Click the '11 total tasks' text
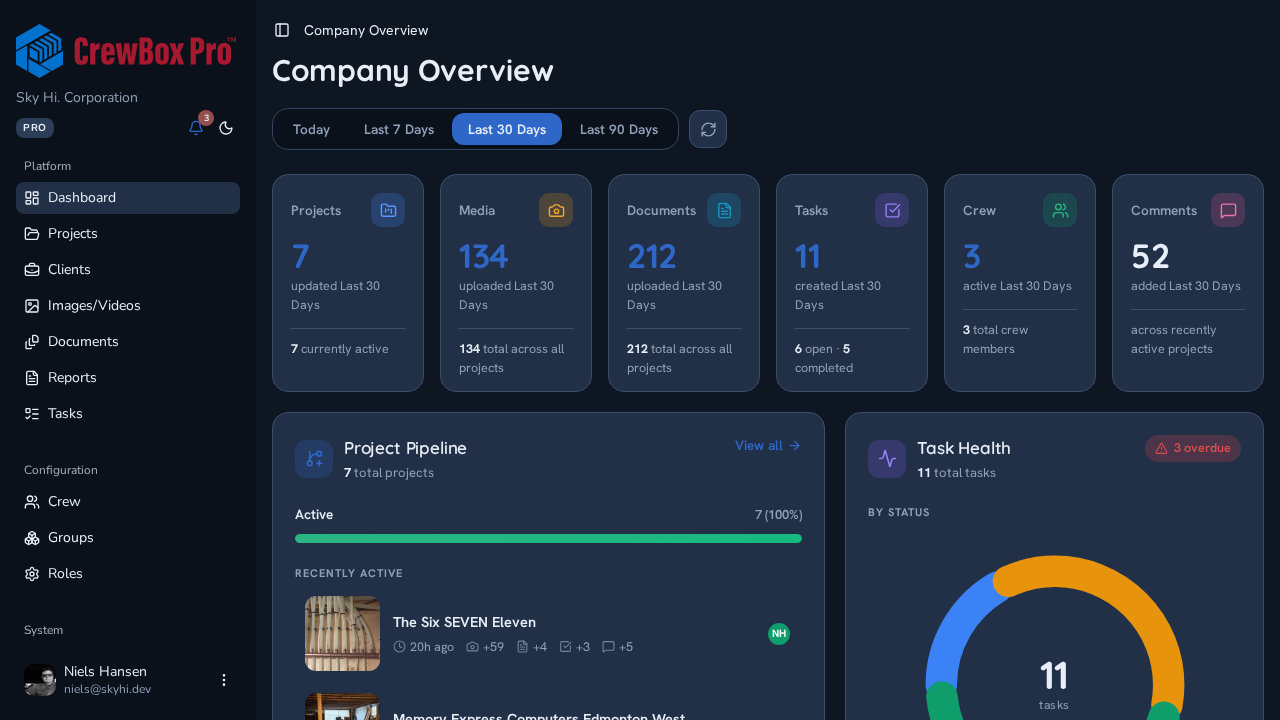This screenshot has height=720, width=1280. point(956,473)
